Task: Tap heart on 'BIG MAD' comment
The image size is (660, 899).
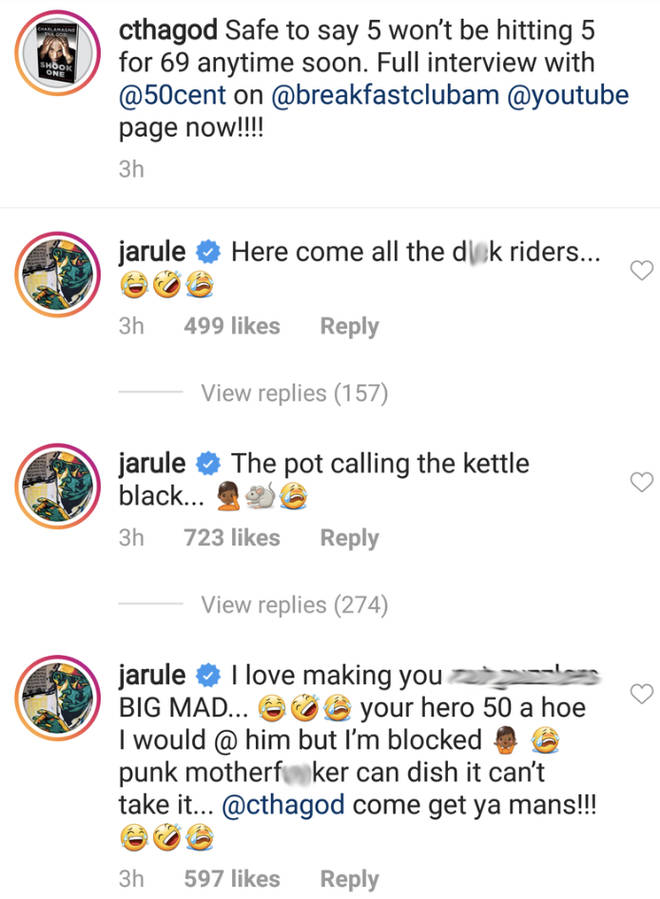Action: point(642,694)
